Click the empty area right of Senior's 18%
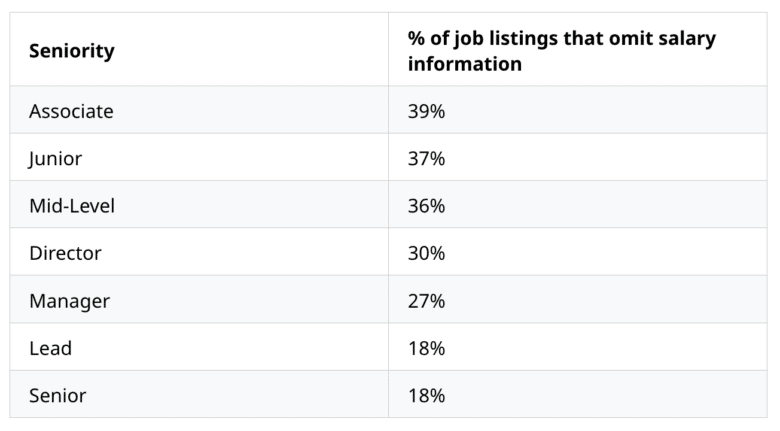 (x=600, y=395)
